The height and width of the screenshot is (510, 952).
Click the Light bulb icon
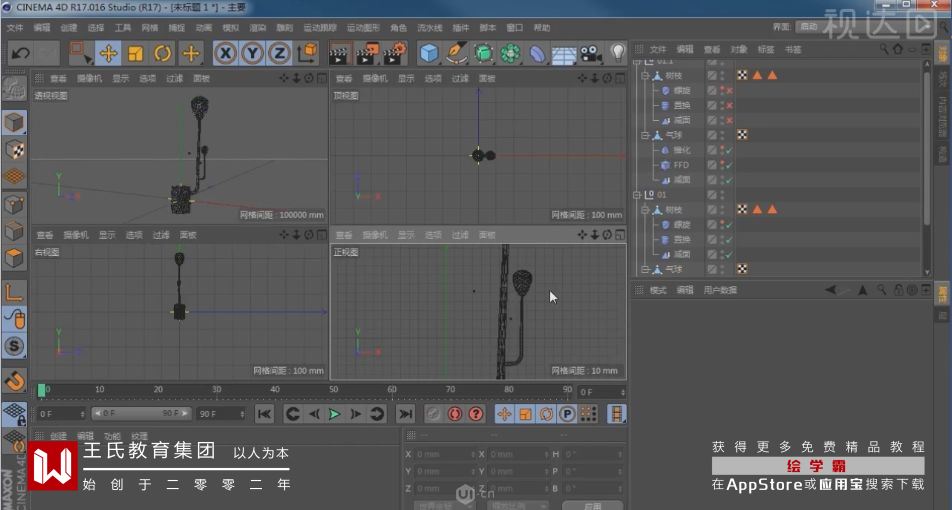coord(617,52)
